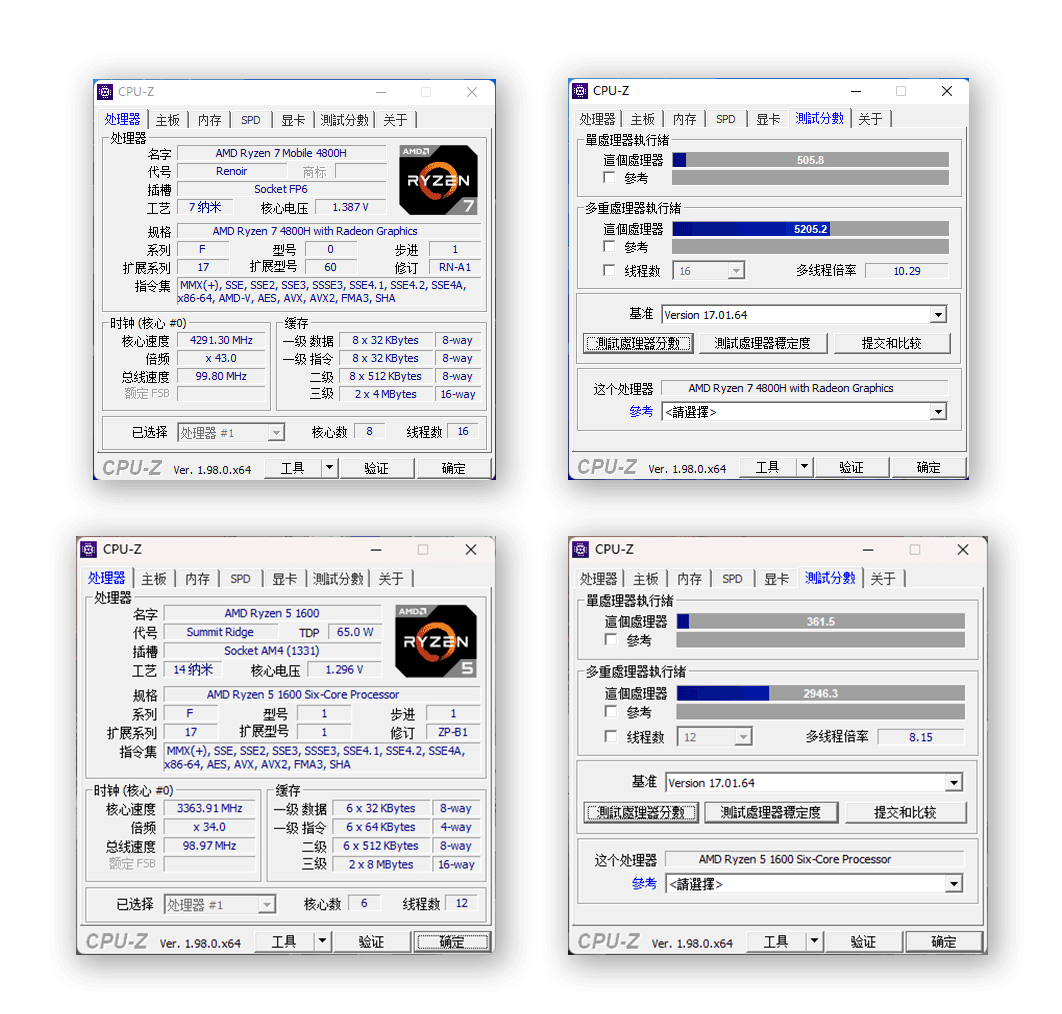Click multi-thread score bar showing 5205.2
The width and height of the screenshot is (1062, 1014).
[810, 229]
